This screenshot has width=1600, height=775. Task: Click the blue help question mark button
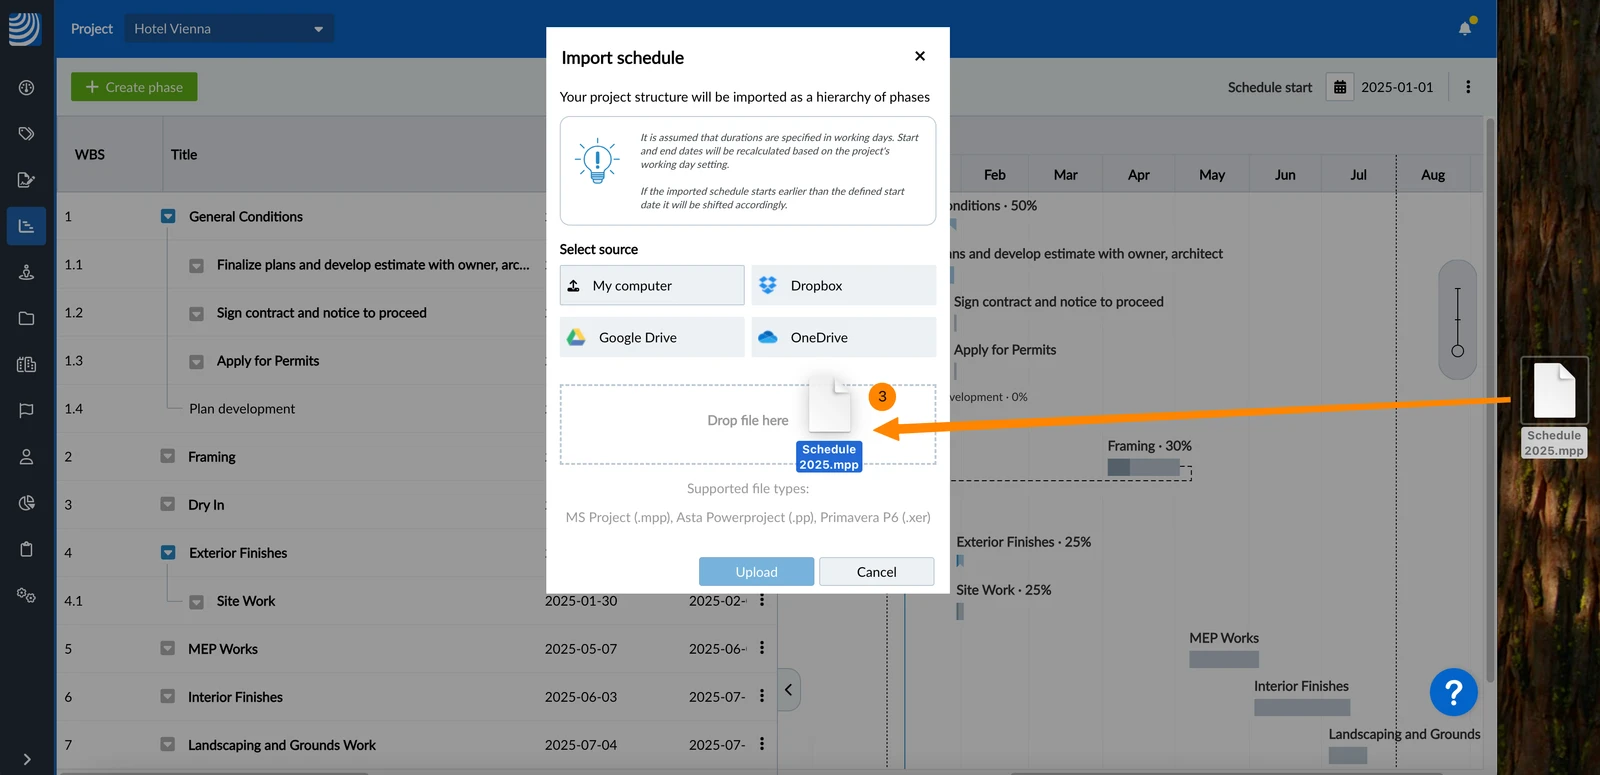coord(1453,692)
